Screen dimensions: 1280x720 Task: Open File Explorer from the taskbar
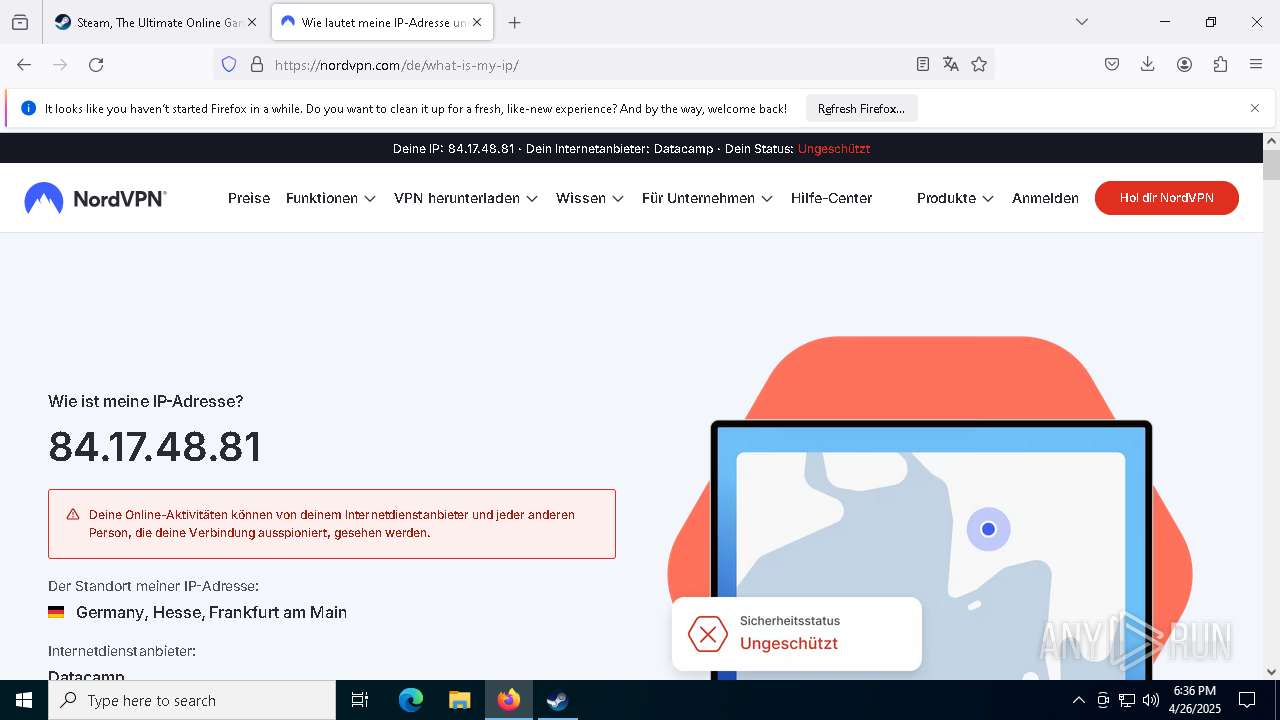[x=459, y=700]
